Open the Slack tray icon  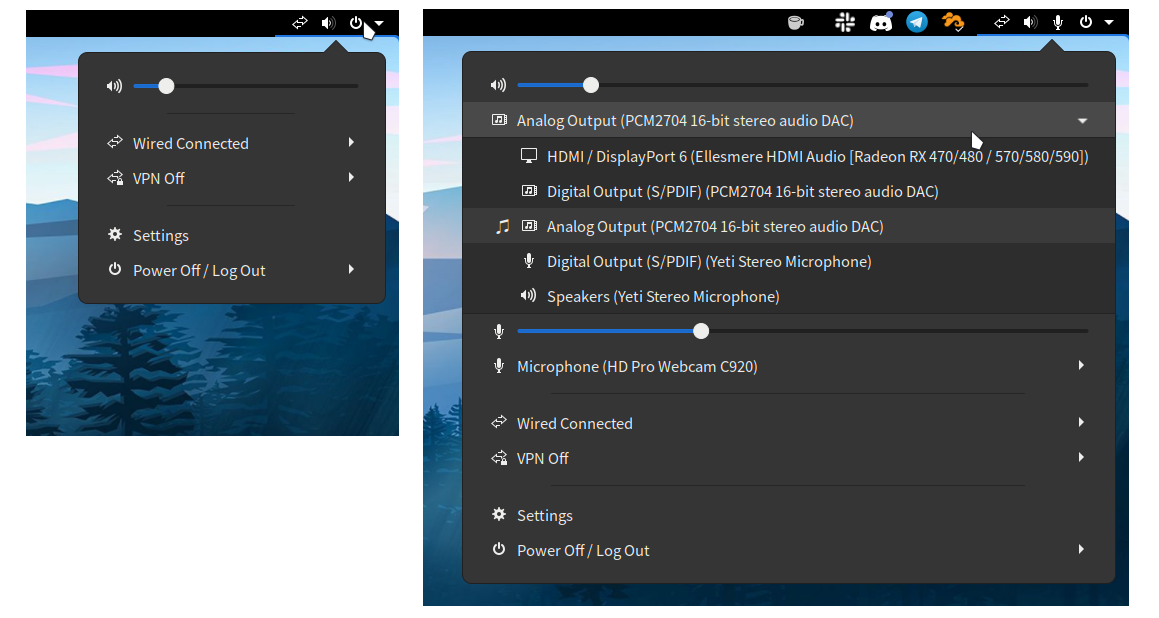tap(845, 22)
